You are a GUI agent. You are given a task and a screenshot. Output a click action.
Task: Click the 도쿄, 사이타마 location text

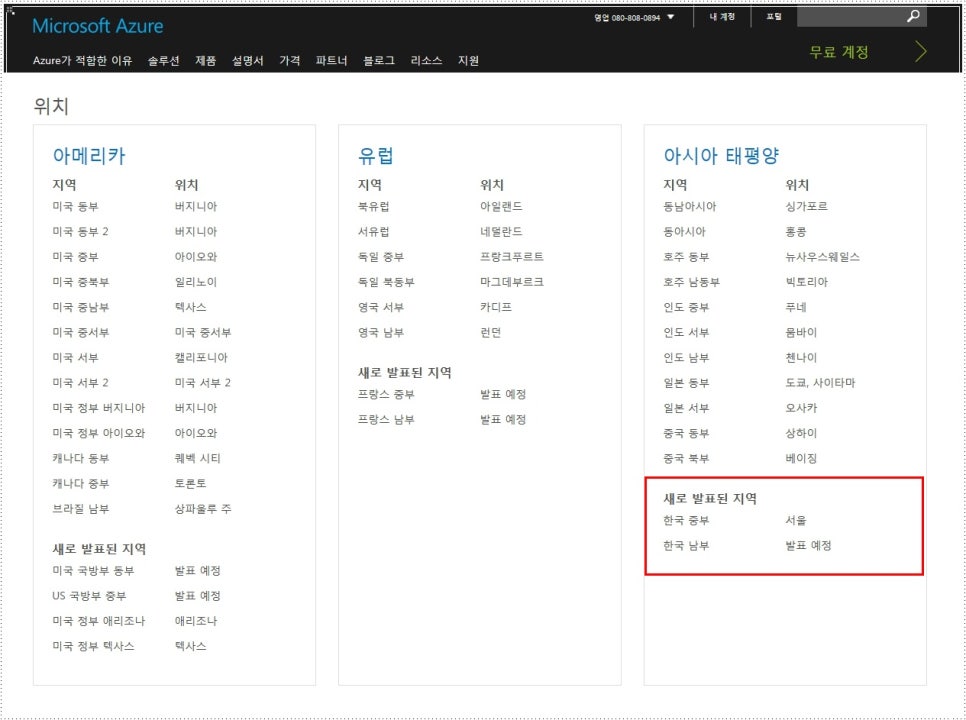click(x=820, y=383)
